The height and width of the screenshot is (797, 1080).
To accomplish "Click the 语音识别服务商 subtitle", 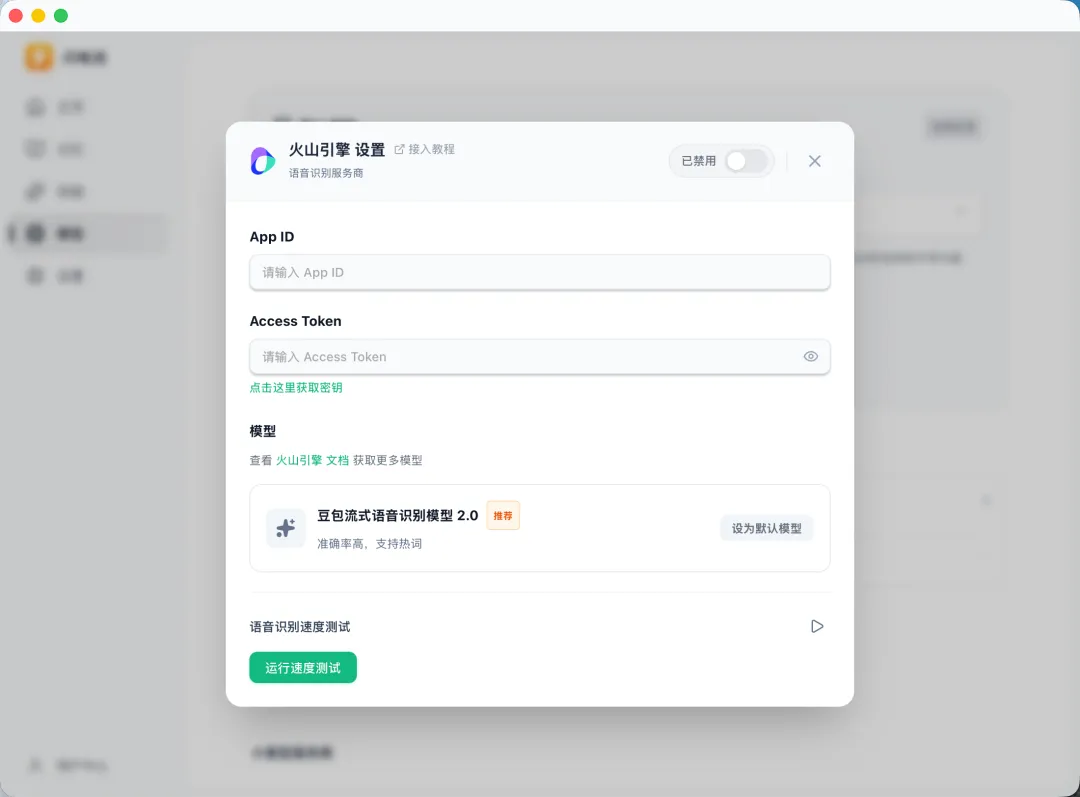I will 326,173.
